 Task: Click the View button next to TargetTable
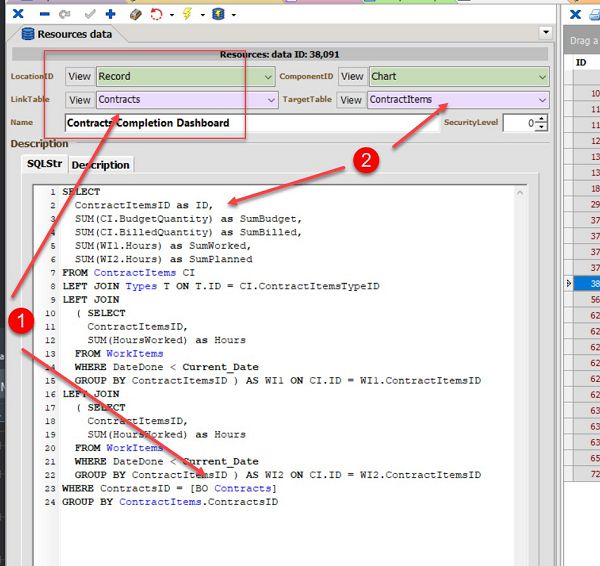351,100
